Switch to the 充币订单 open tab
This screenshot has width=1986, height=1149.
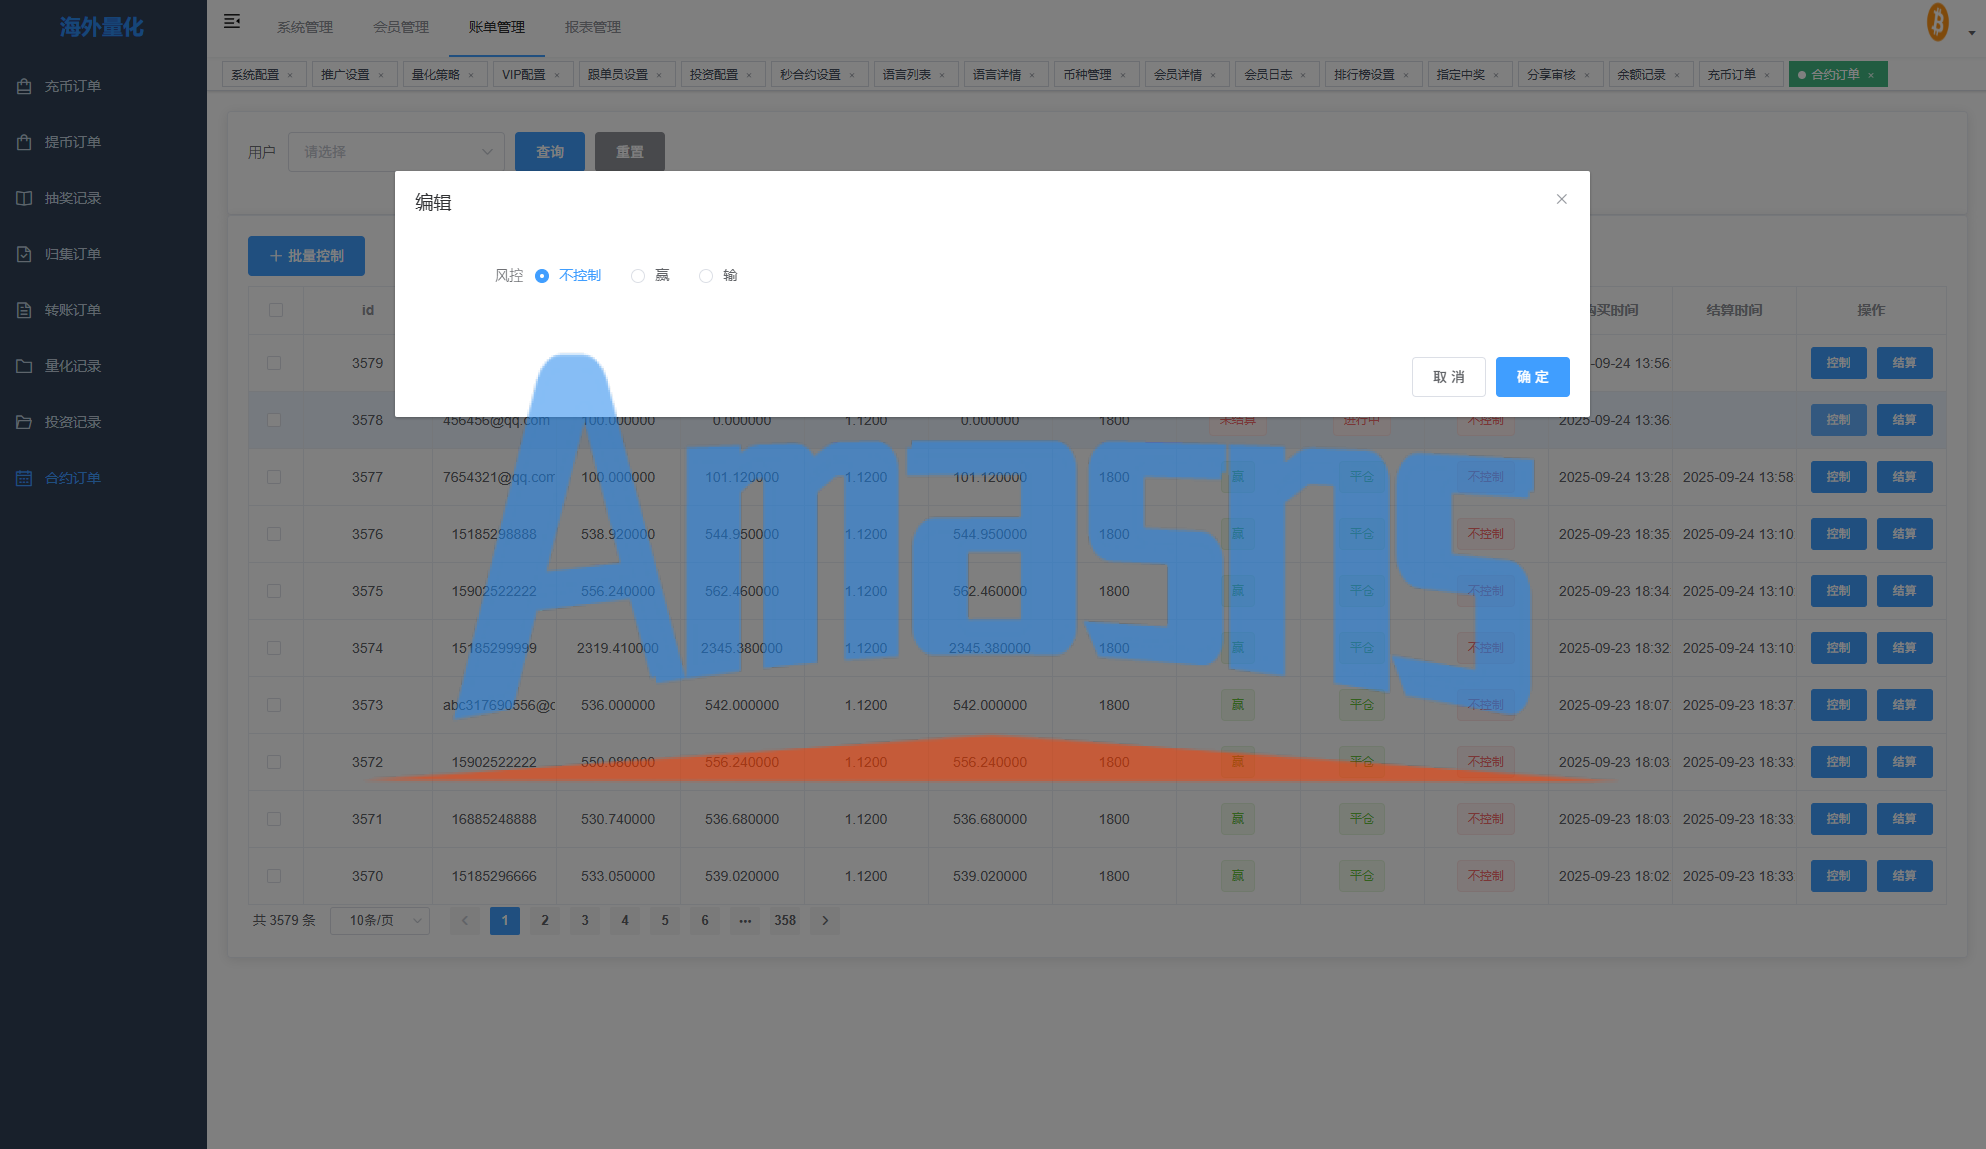[1731, 74]
